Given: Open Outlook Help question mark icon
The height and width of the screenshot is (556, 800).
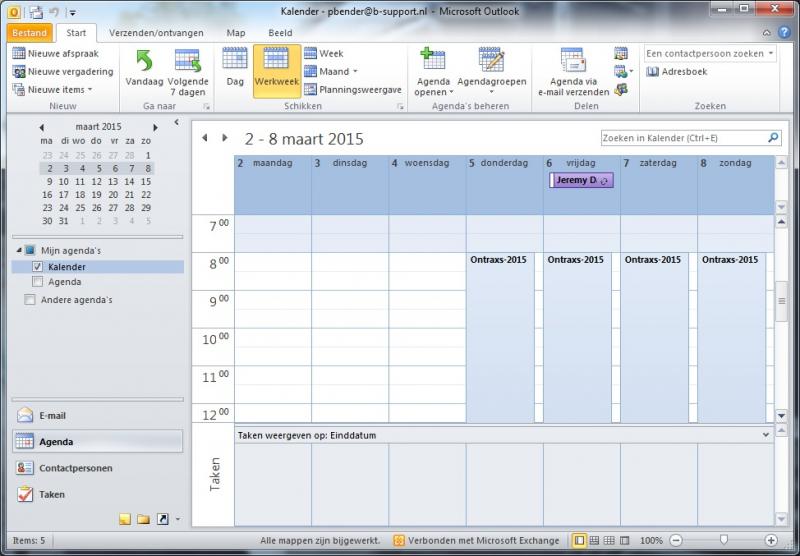Looking at the screenshot, I should [784, 33].
